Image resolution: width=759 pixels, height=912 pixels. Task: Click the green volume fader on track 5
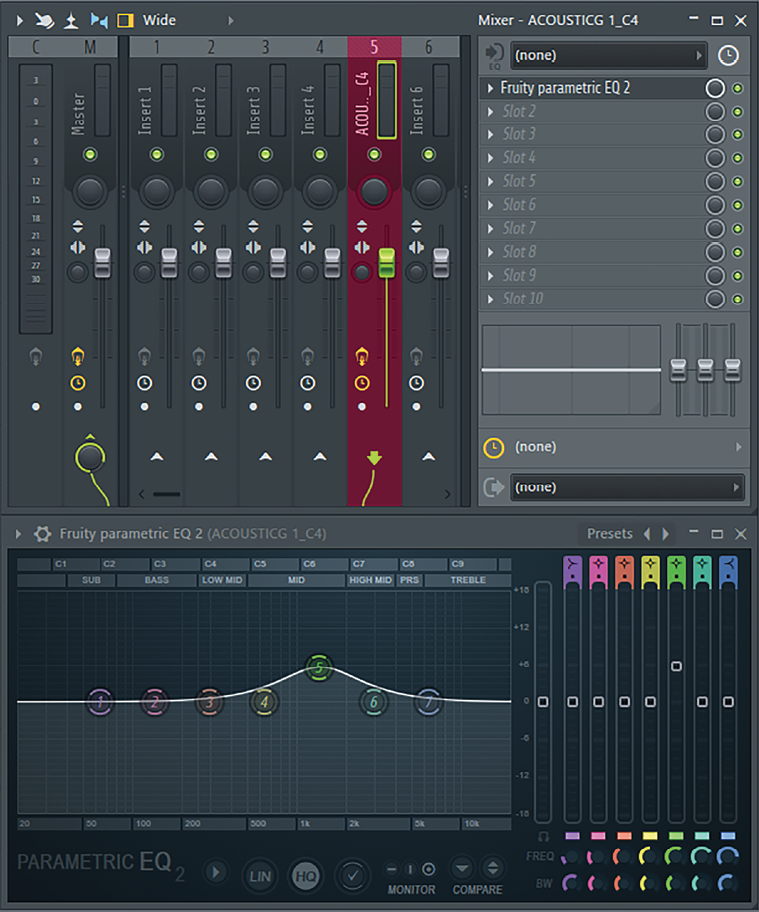click(387, 262)
